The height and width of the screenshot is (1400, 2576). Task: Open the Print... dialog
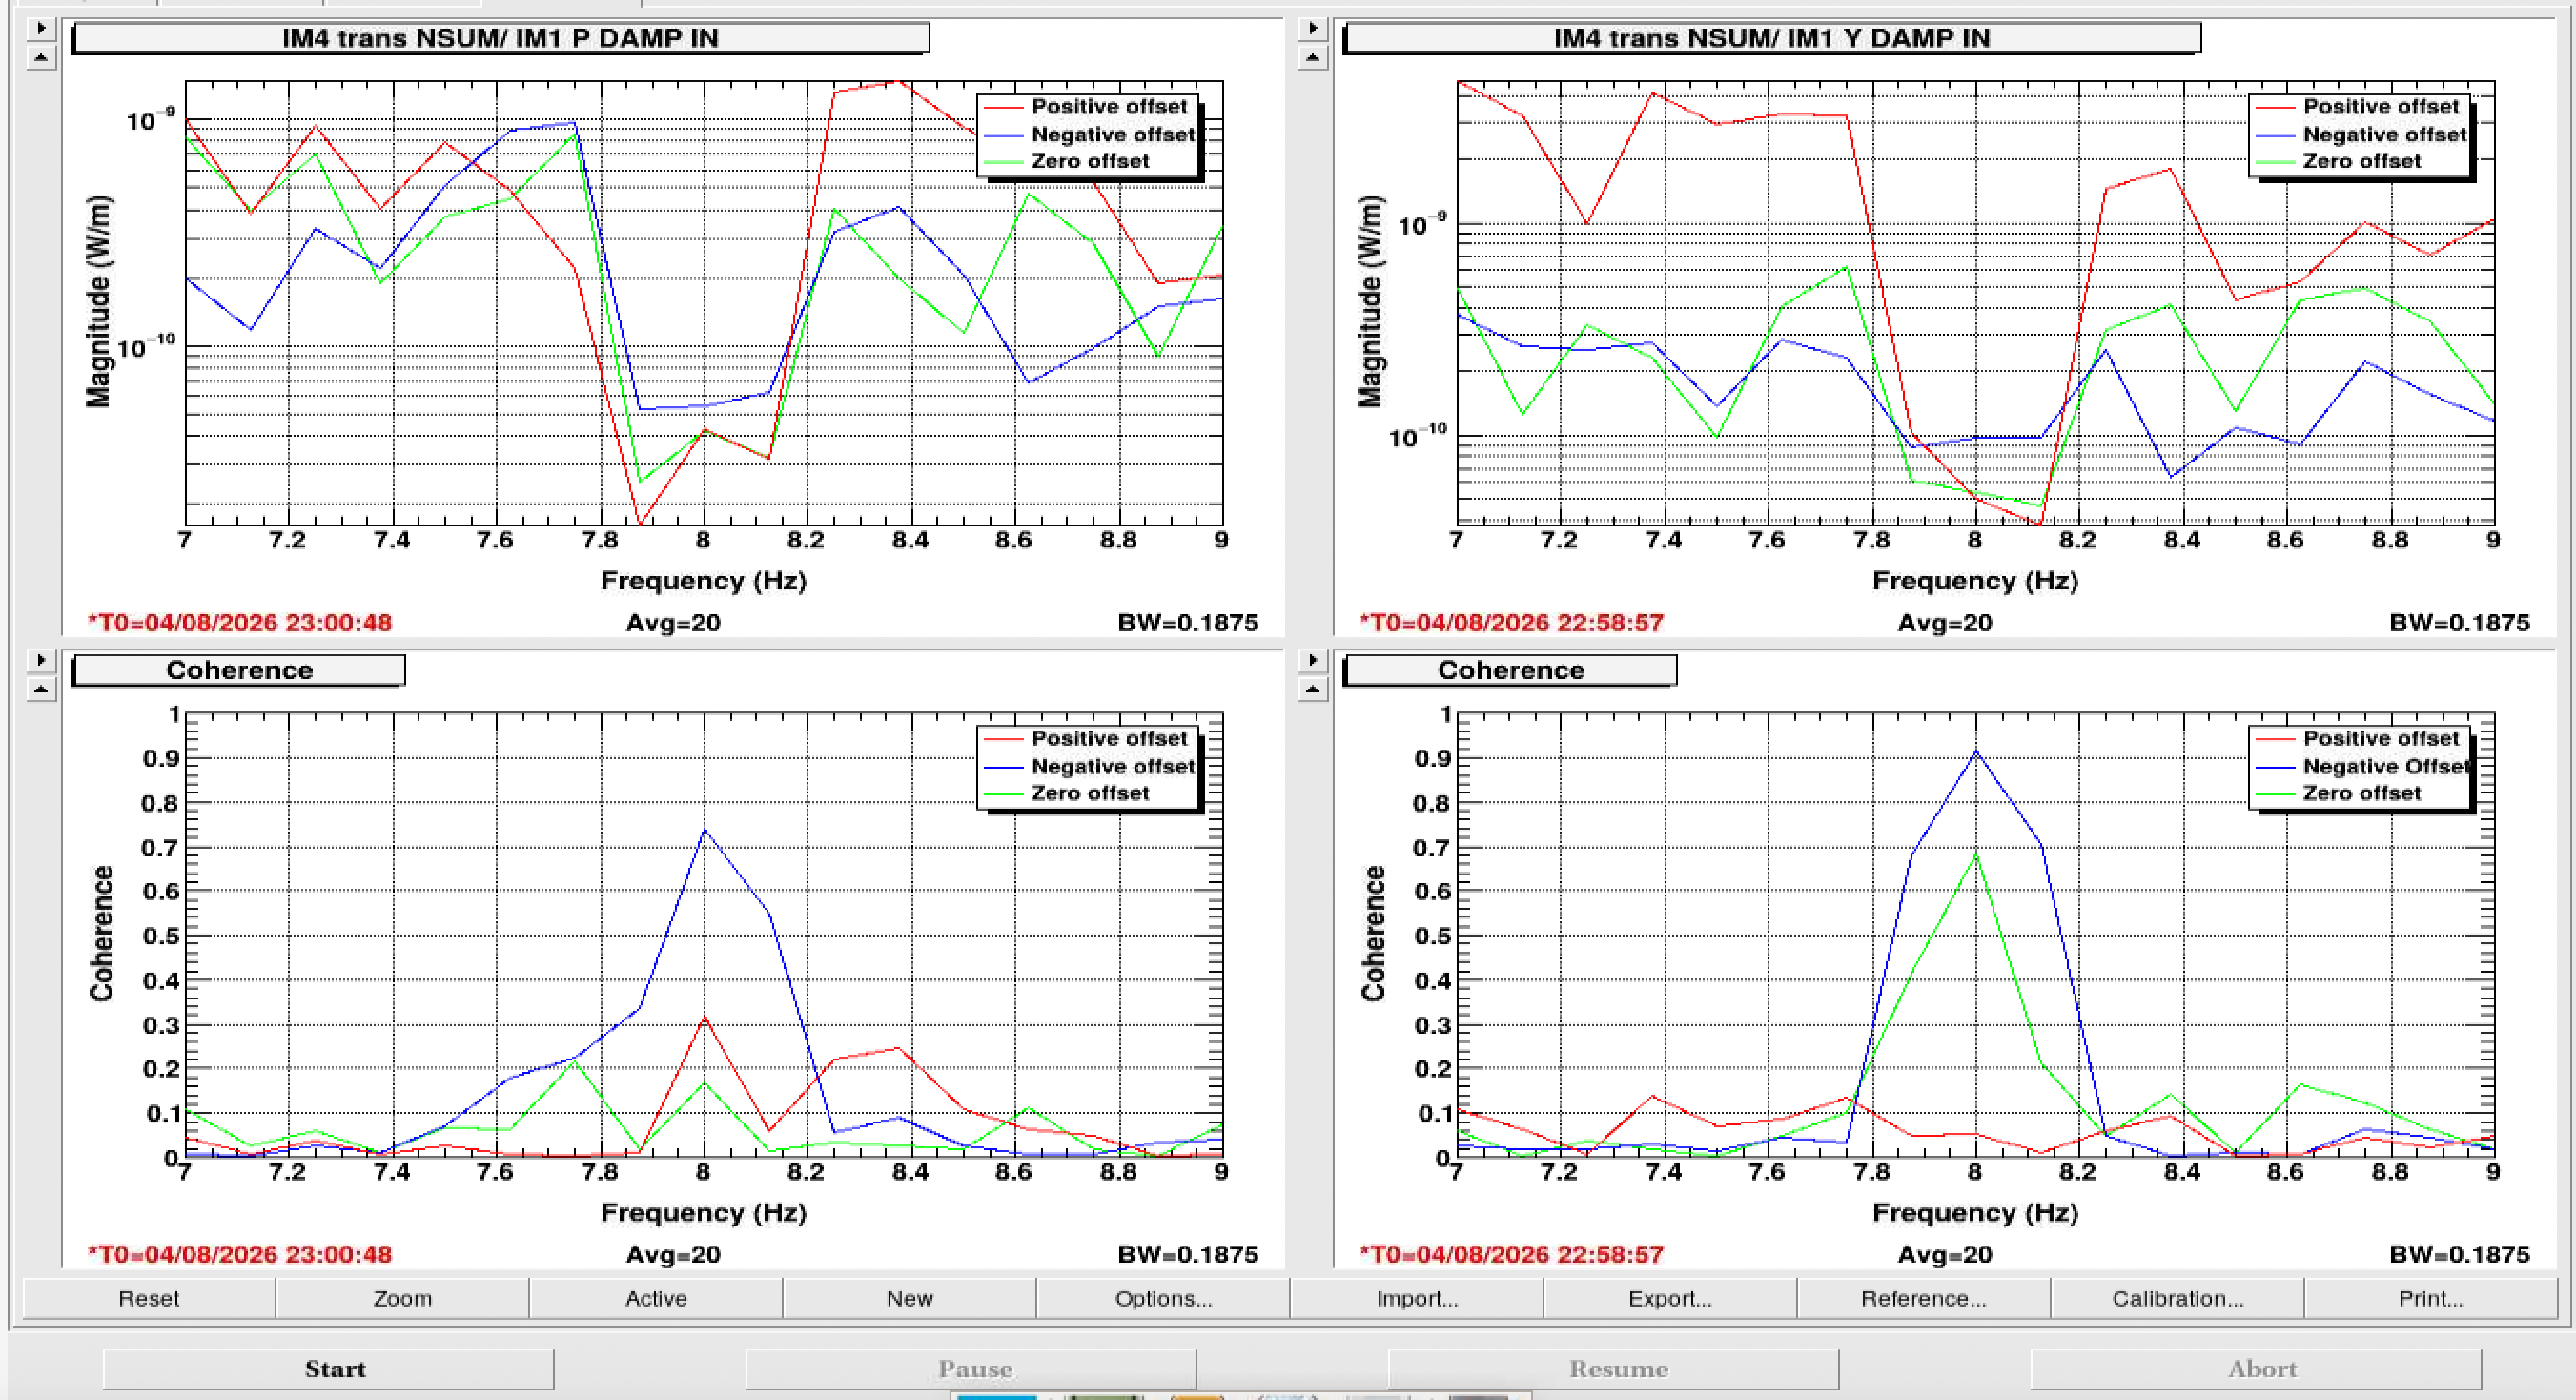point(2431,1298)
